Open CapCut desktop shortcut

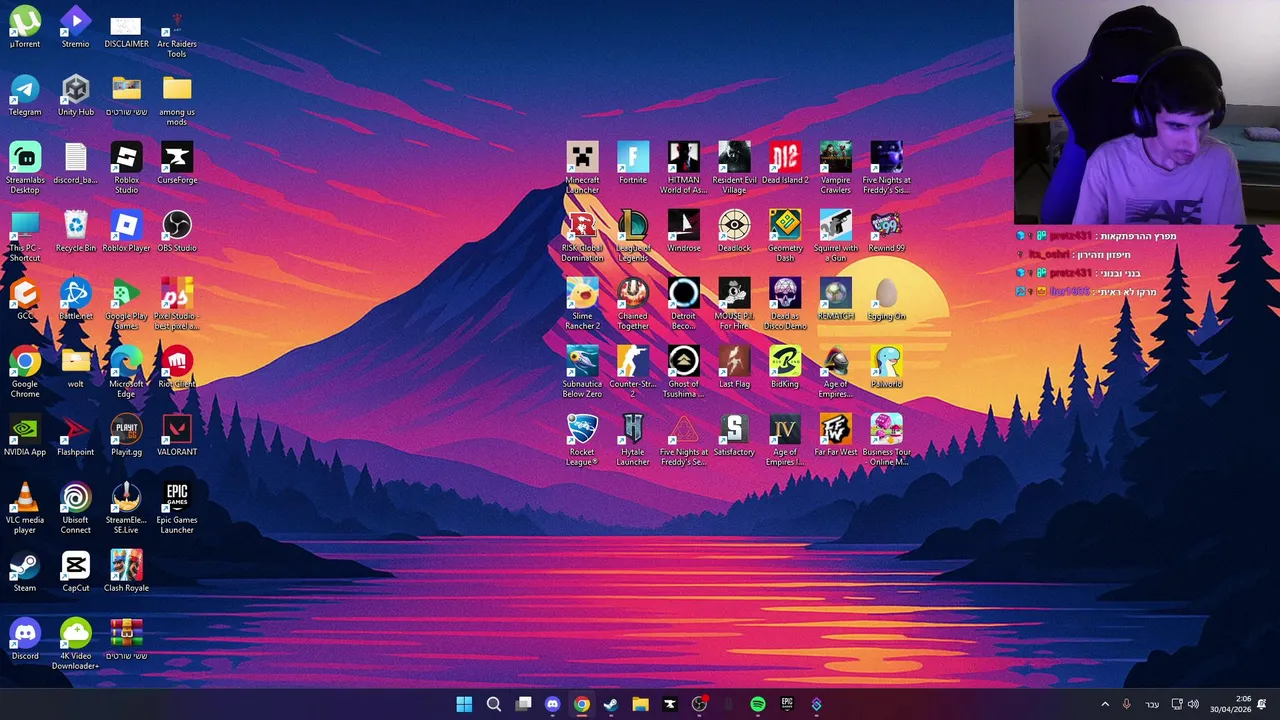tap(75, 571)
